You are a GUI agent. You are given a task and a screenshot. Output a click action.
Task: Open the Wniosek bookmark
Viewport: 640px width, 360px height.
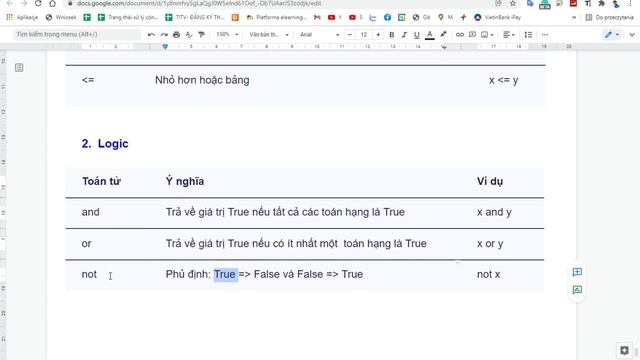61,17
